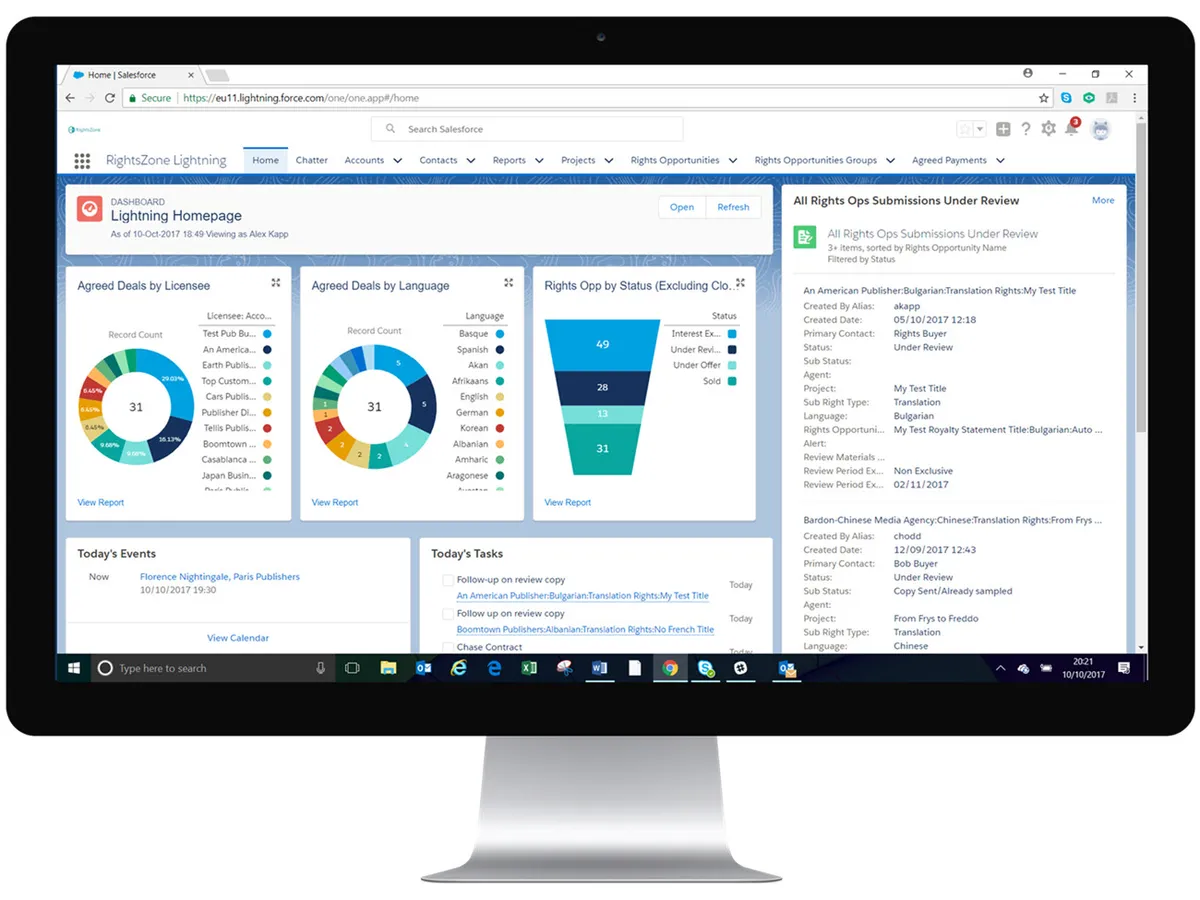Expand the Projects tab dropdown arrow
The height and width of the screenshot is (900, 1200).
[x=609, y=160]
